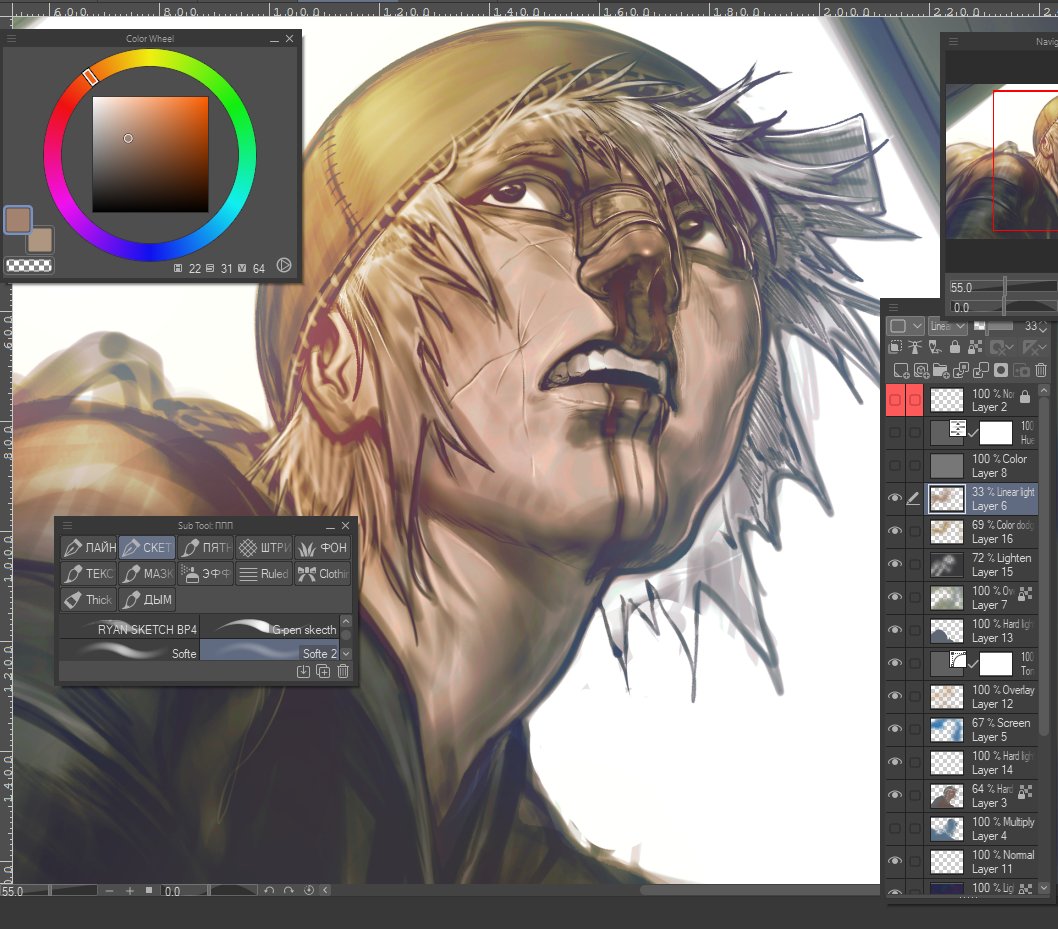Select Layer 2 in the layer list
Screen dimensions: 1058x929
(x=982, y=400)
